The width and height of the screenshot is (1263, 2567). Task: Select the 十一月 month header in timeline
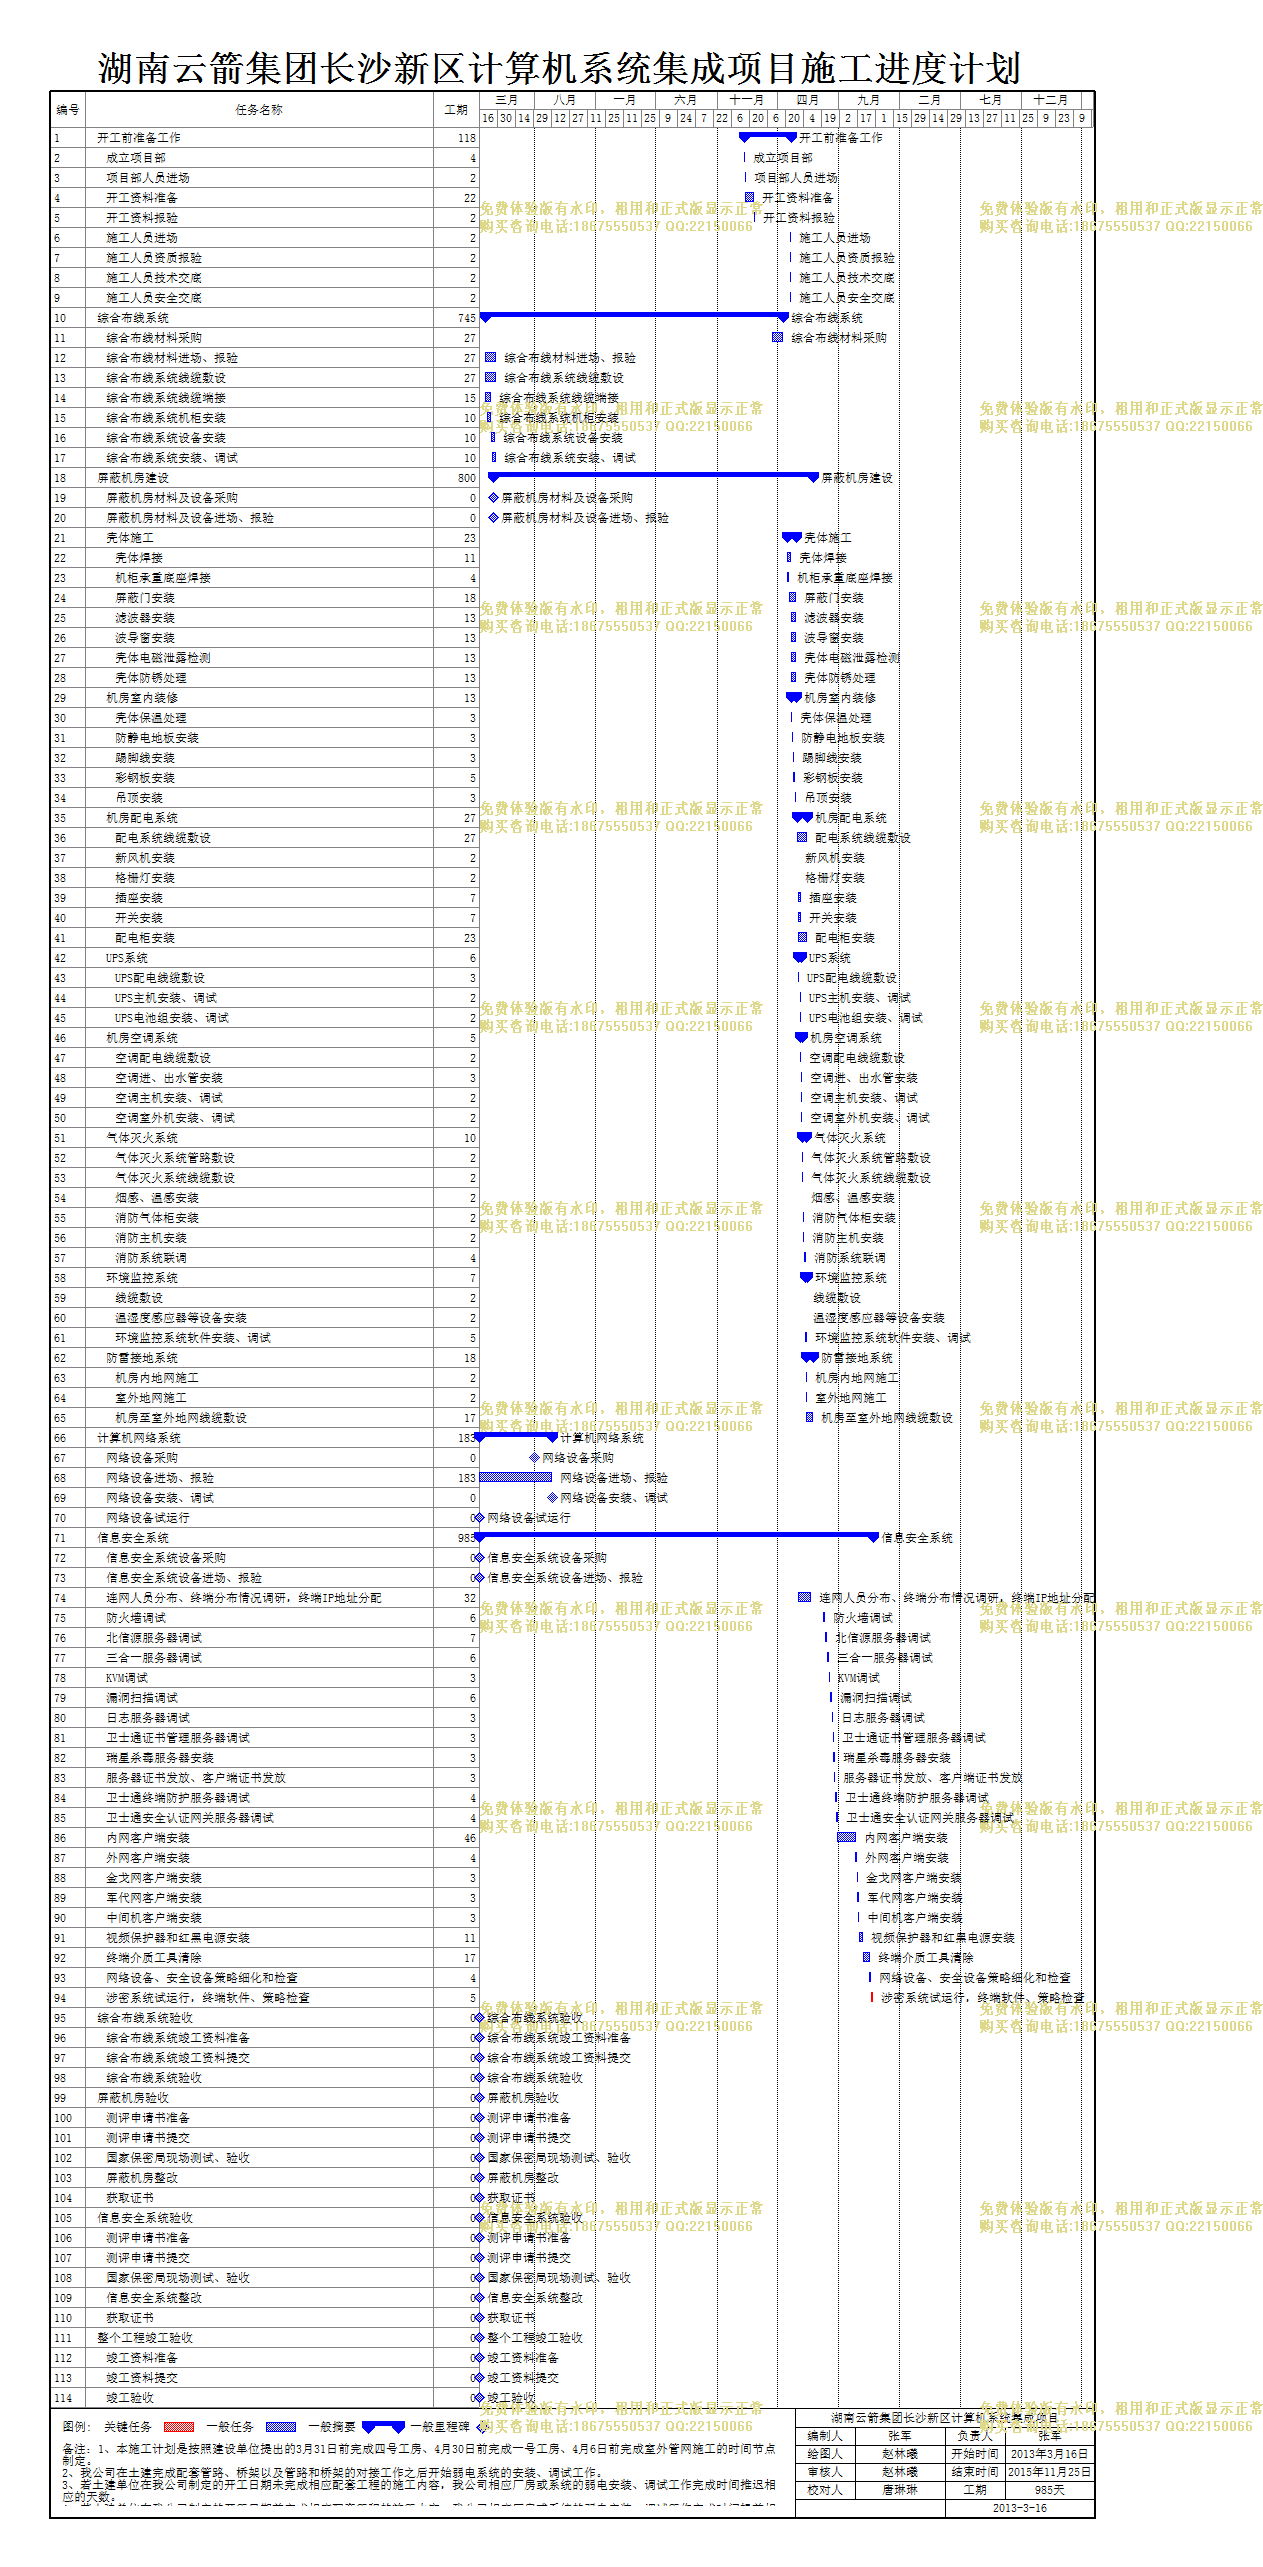(746, 100)
